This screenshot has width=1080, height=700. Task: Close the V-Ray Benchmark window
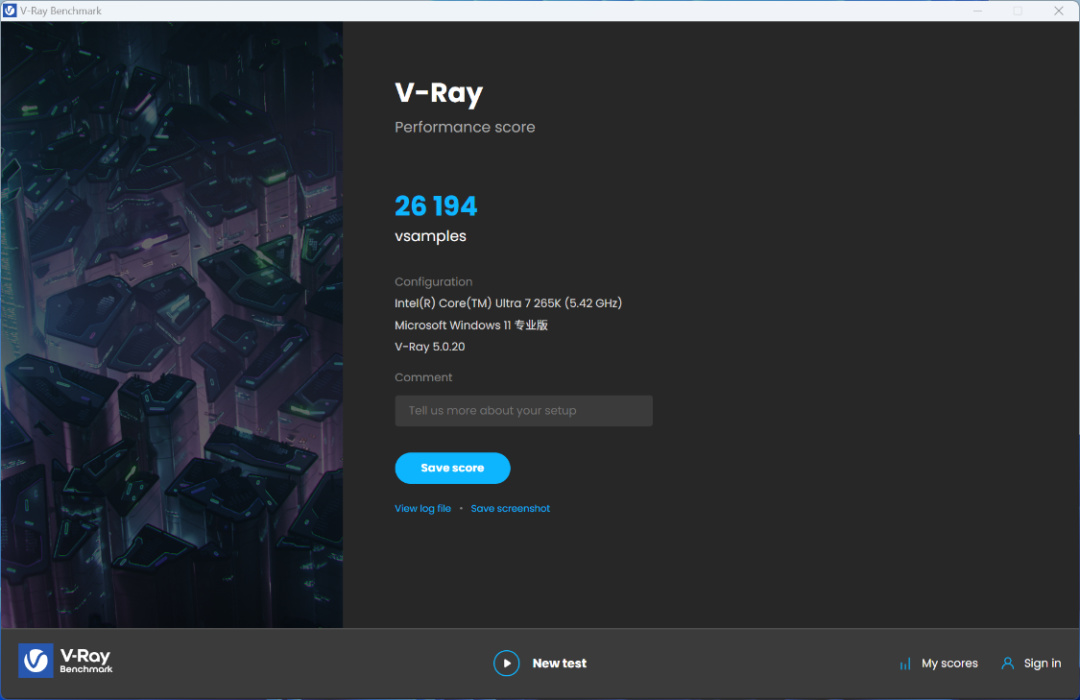[1059, 10]
